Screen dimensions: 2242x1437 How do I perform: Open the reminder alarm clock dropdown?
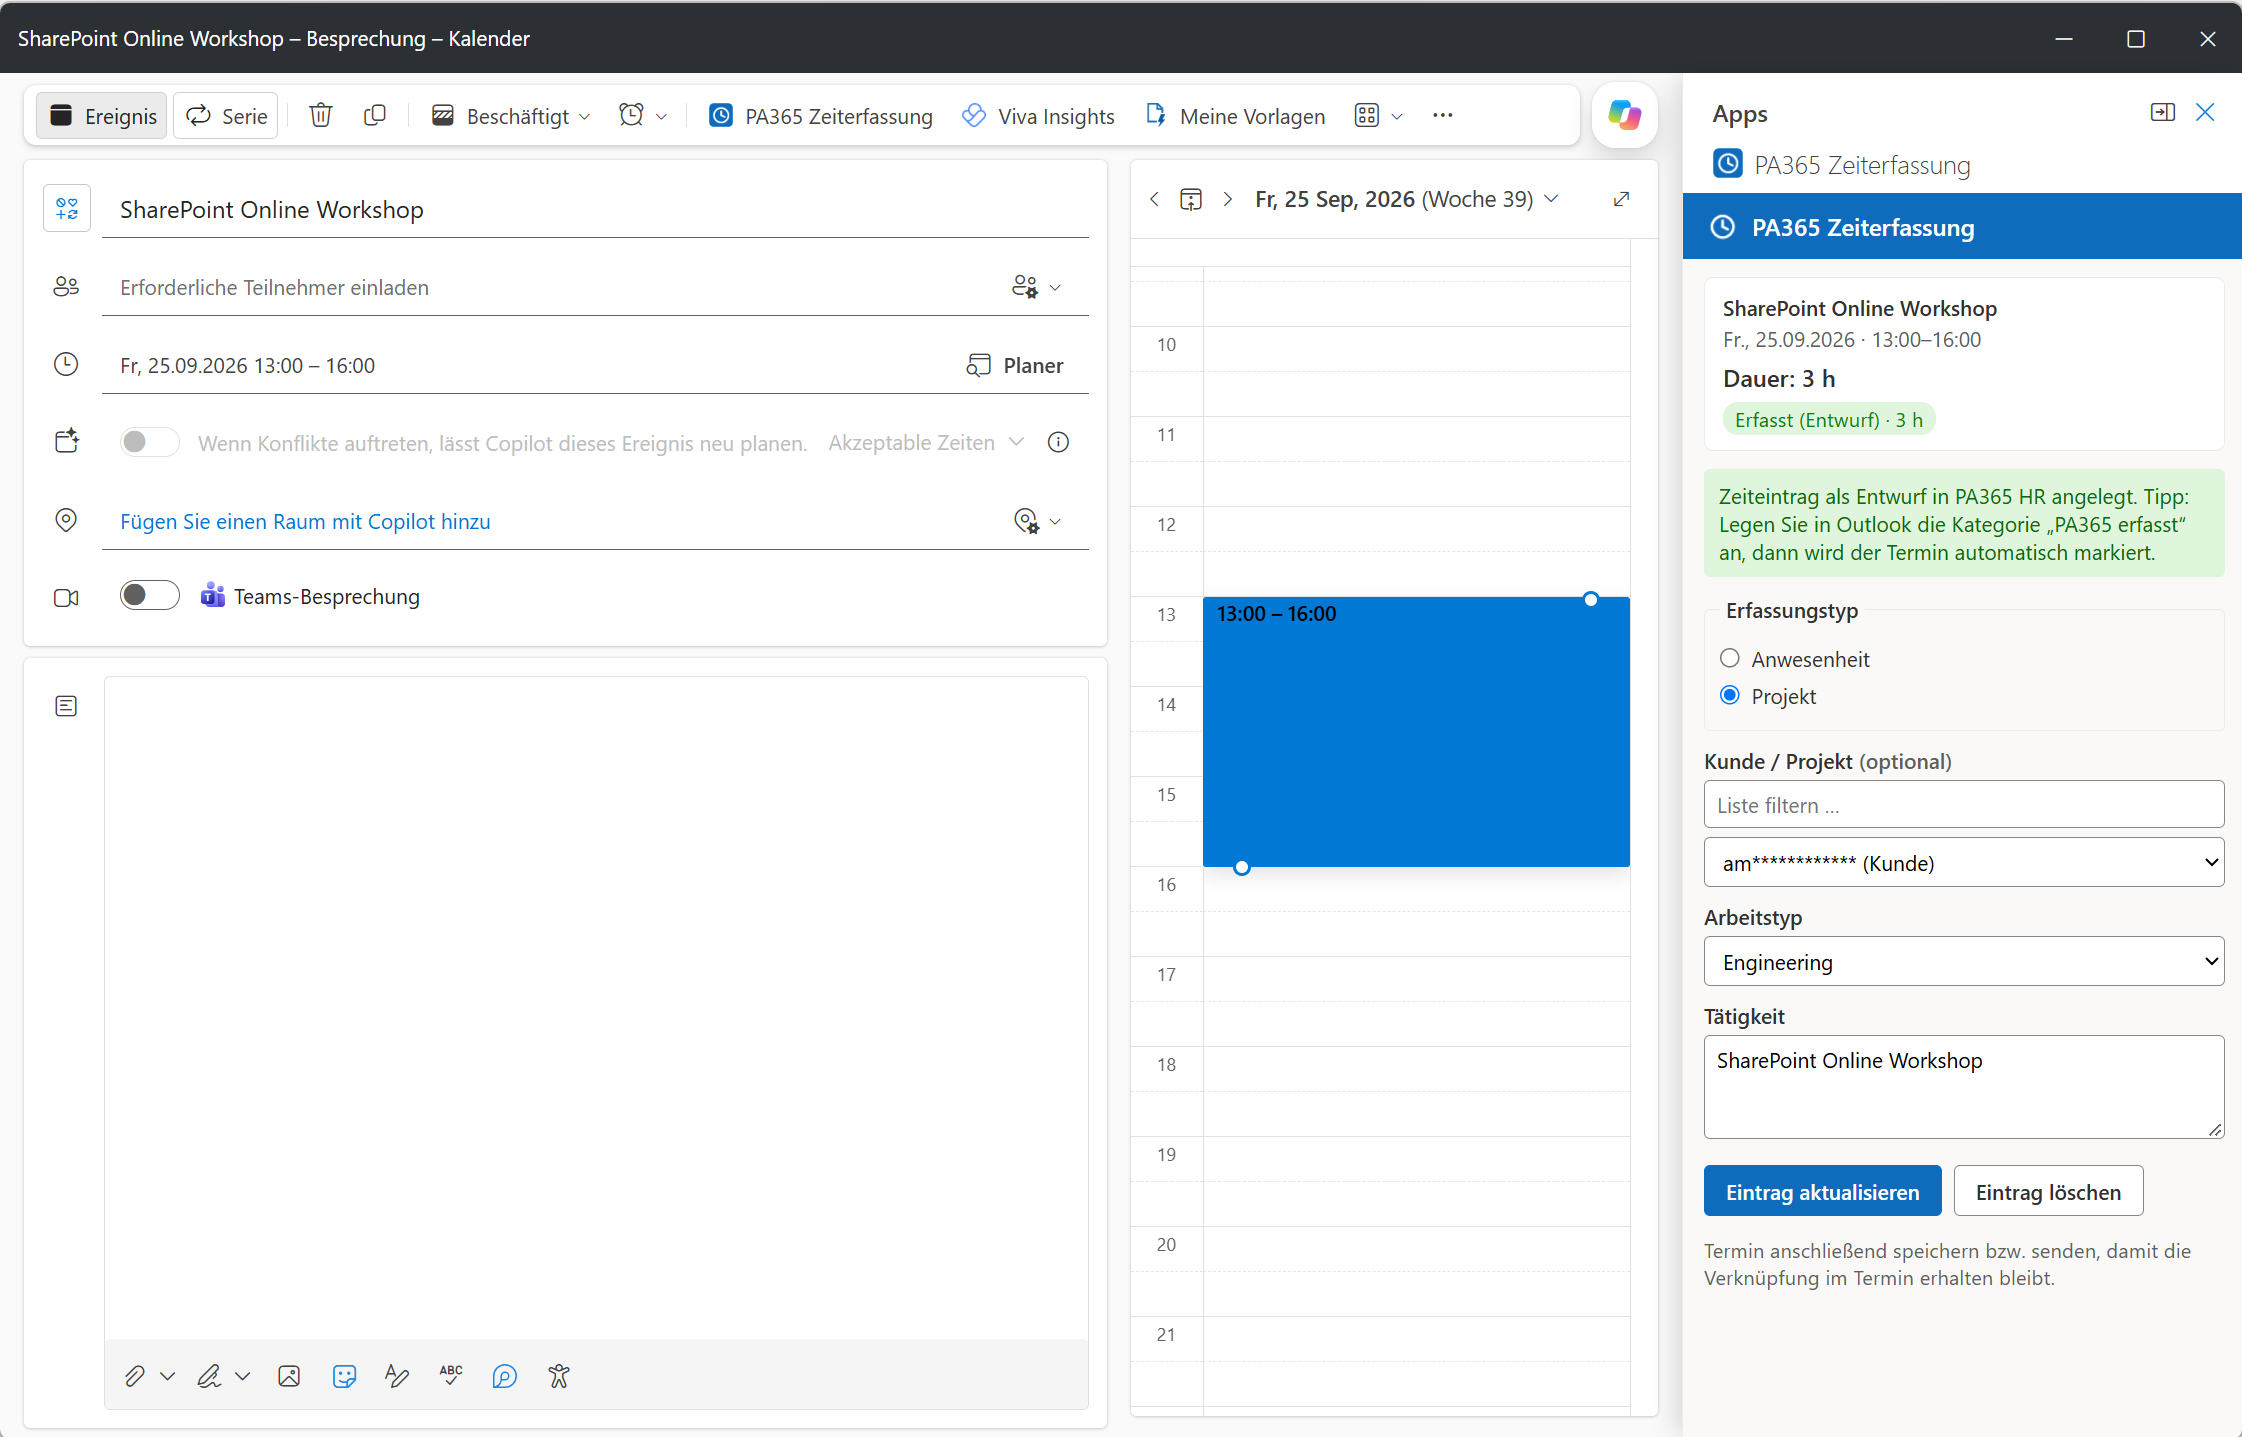643,116
